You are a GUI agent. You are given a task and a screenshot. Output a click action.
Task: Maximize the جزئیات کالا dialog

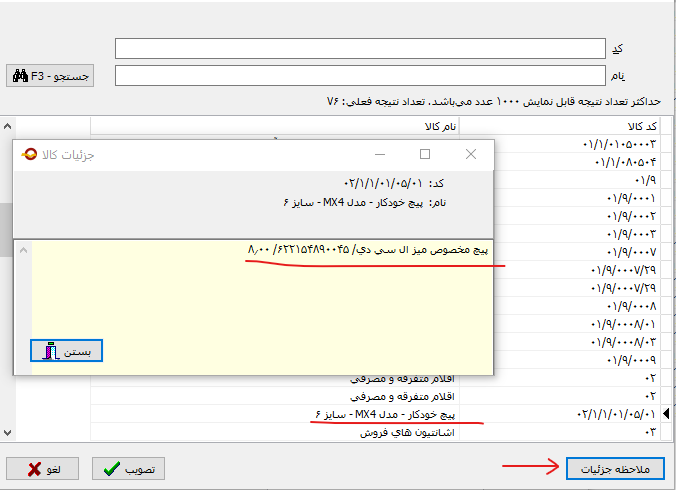pyautogui.click(x=425, y=154)
